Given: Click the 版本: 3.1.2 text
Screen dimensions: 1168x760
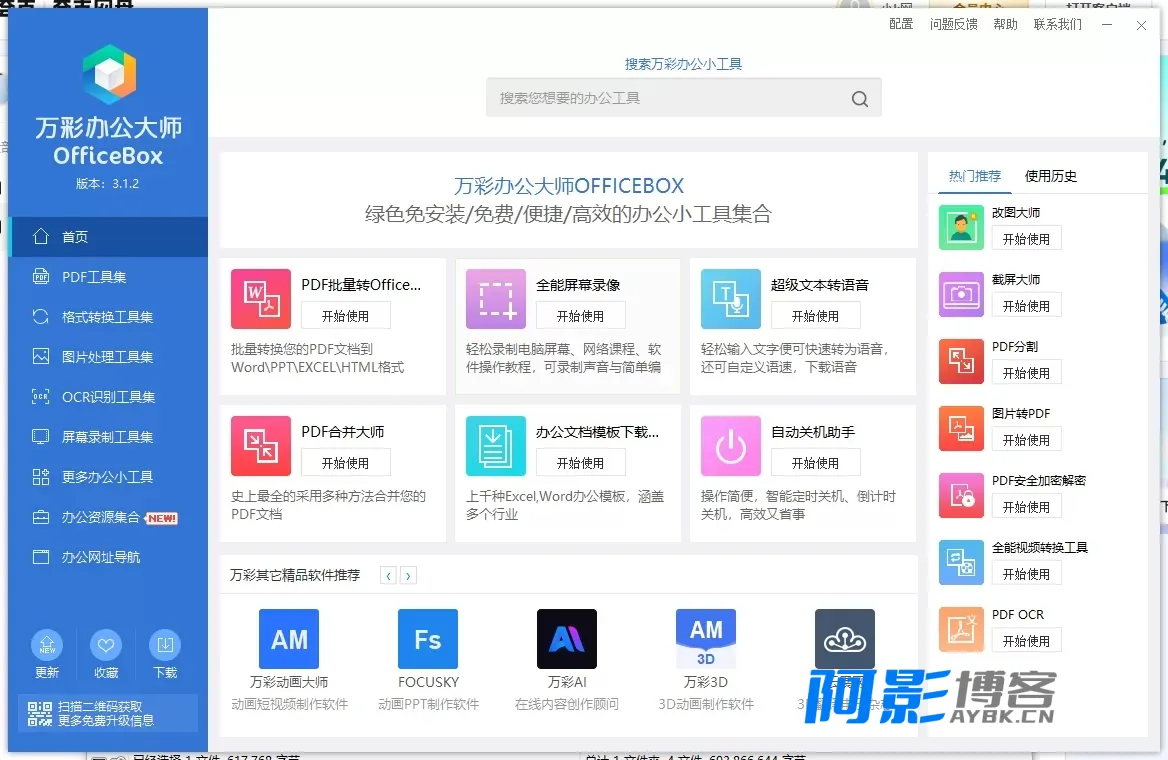Looking at the screenshot, I should point(107,183).
